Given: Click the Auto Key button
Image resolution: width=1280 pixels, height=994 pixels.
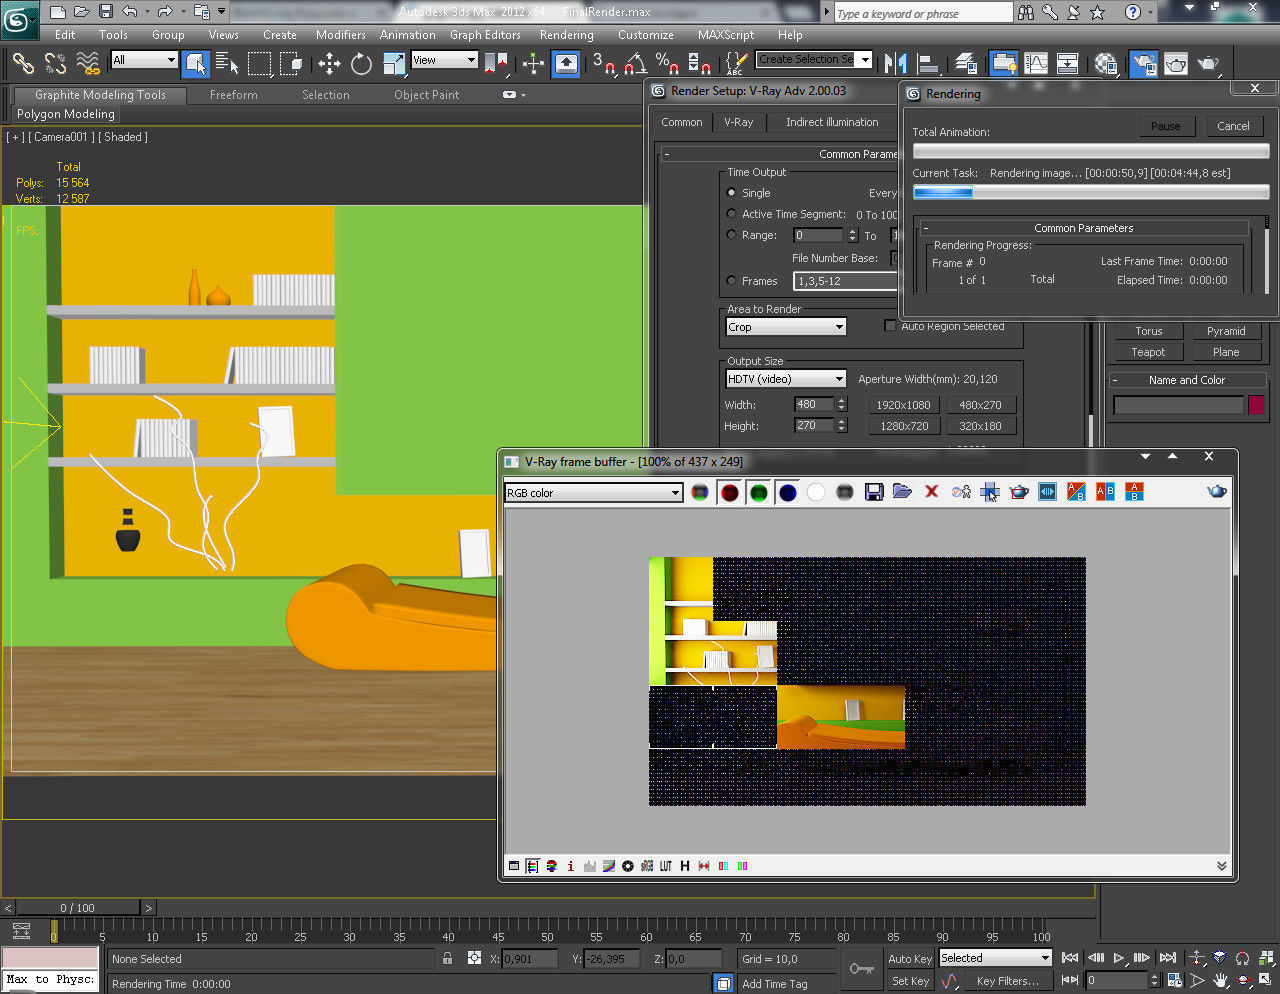Looking at the screenshot, I should click(909, 959).
